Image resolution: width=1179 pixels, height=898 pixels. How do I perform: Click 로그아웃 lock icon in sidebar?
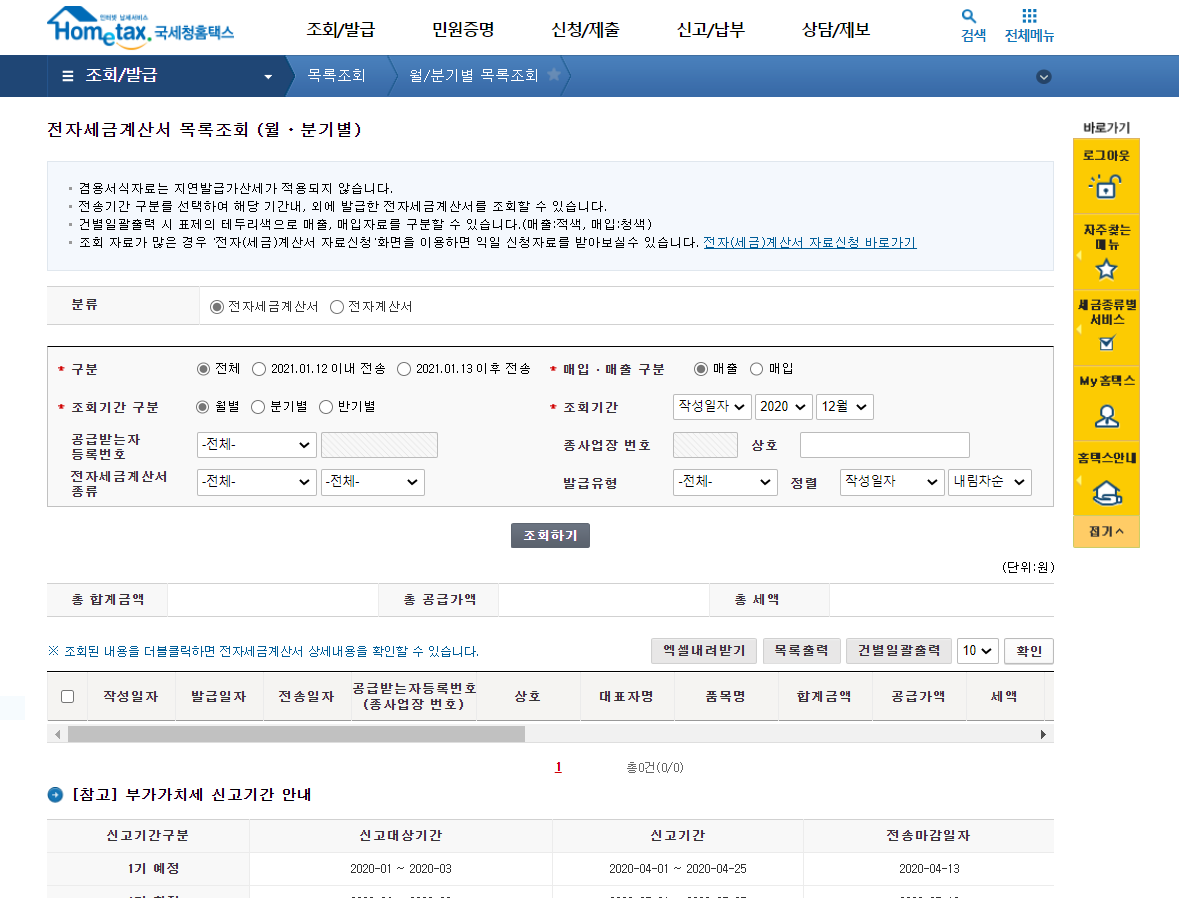tap(1106, 185)
